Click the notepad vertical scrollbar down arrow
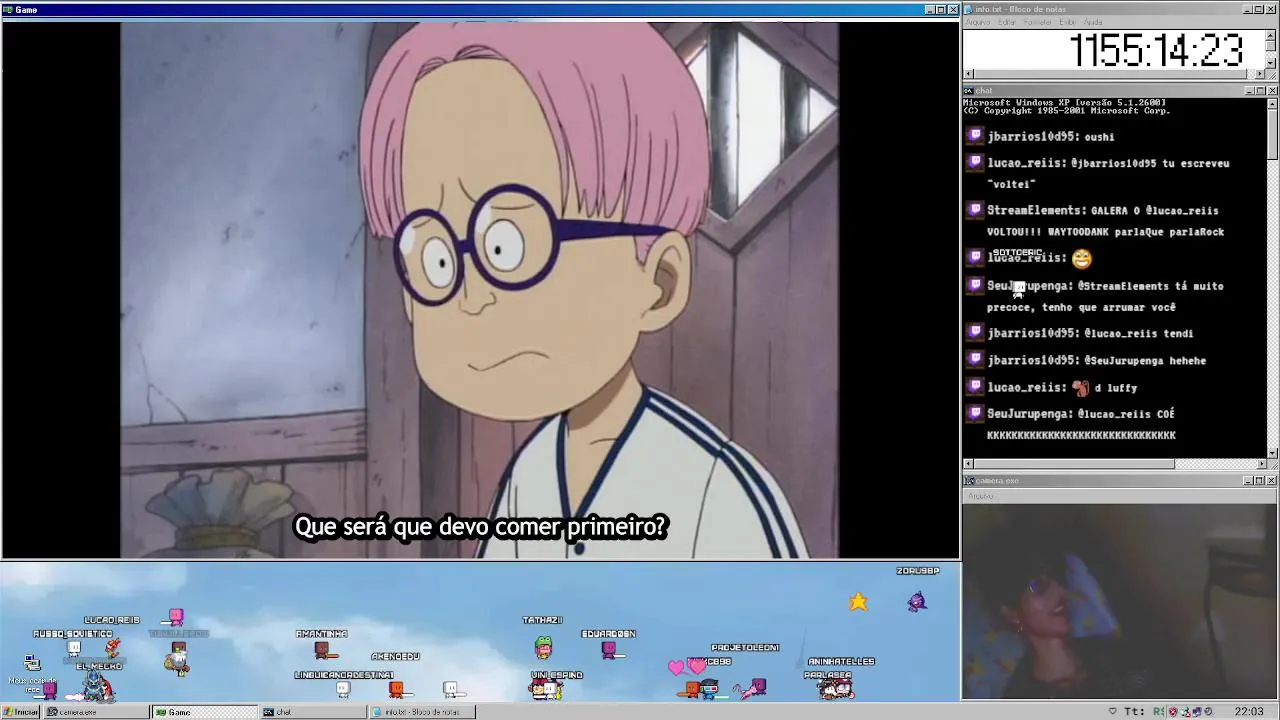The height and width of the screenshot is (720, 1280). pos(1272,62)
